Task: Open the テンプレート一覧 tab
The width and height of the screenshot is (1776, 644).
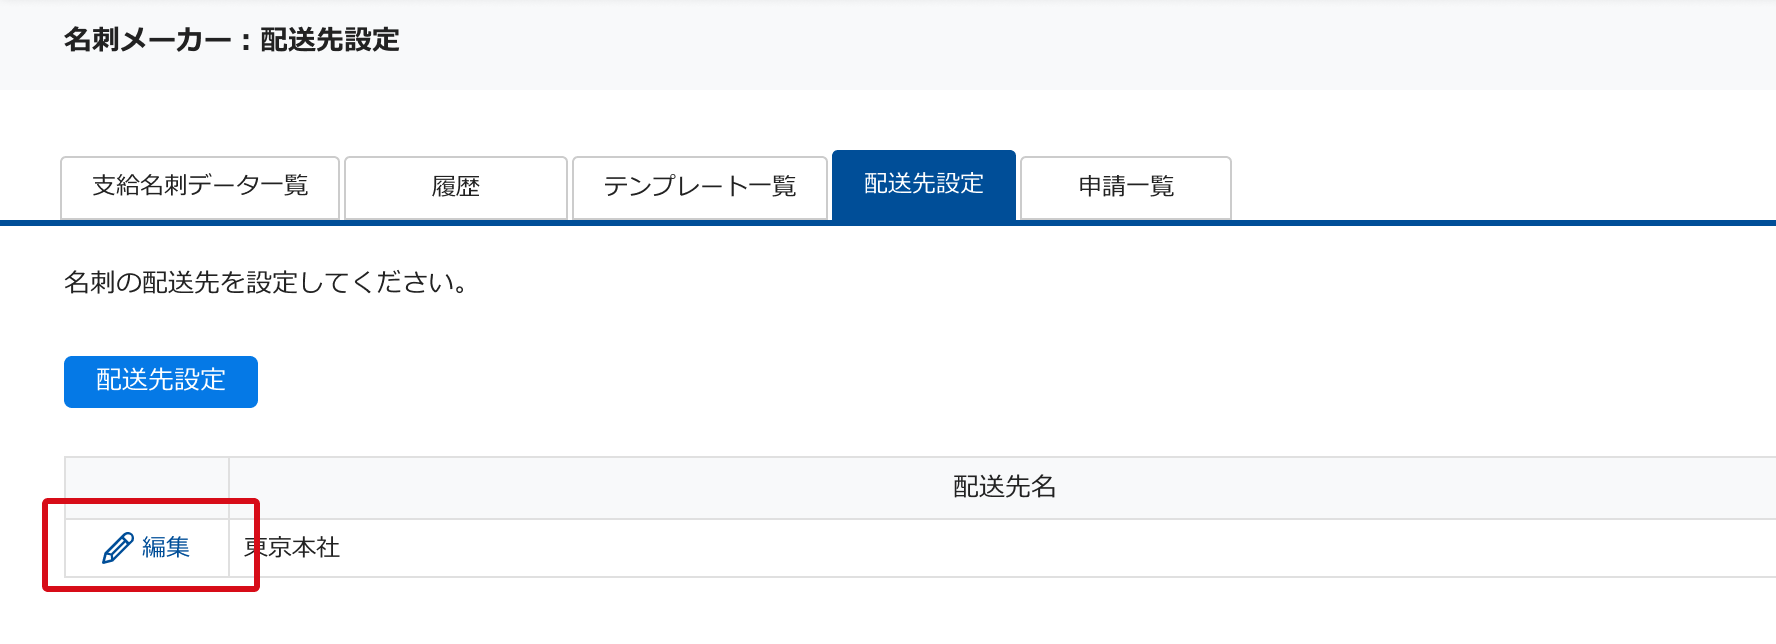Action: (x=699, y=187)
